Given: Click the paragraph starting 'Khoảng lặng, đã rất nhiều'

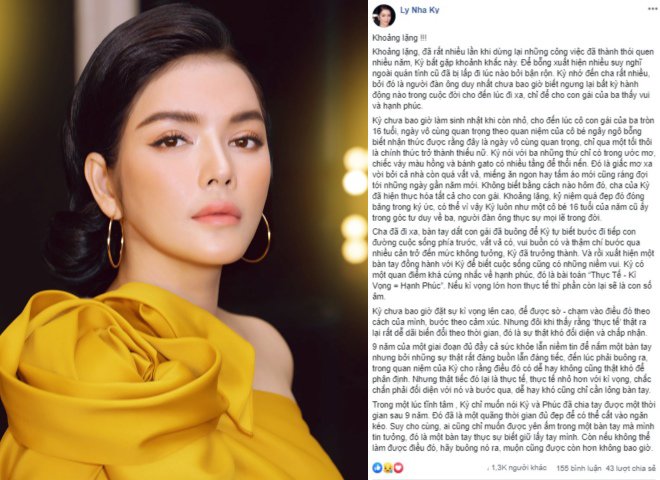Looking at the screenshot, I should click(x=514, y=79).
